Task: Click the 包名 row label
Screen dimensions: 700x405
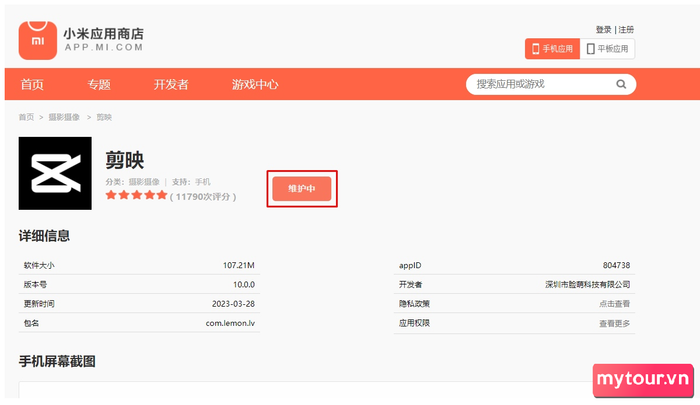Action: coord(31,323)
